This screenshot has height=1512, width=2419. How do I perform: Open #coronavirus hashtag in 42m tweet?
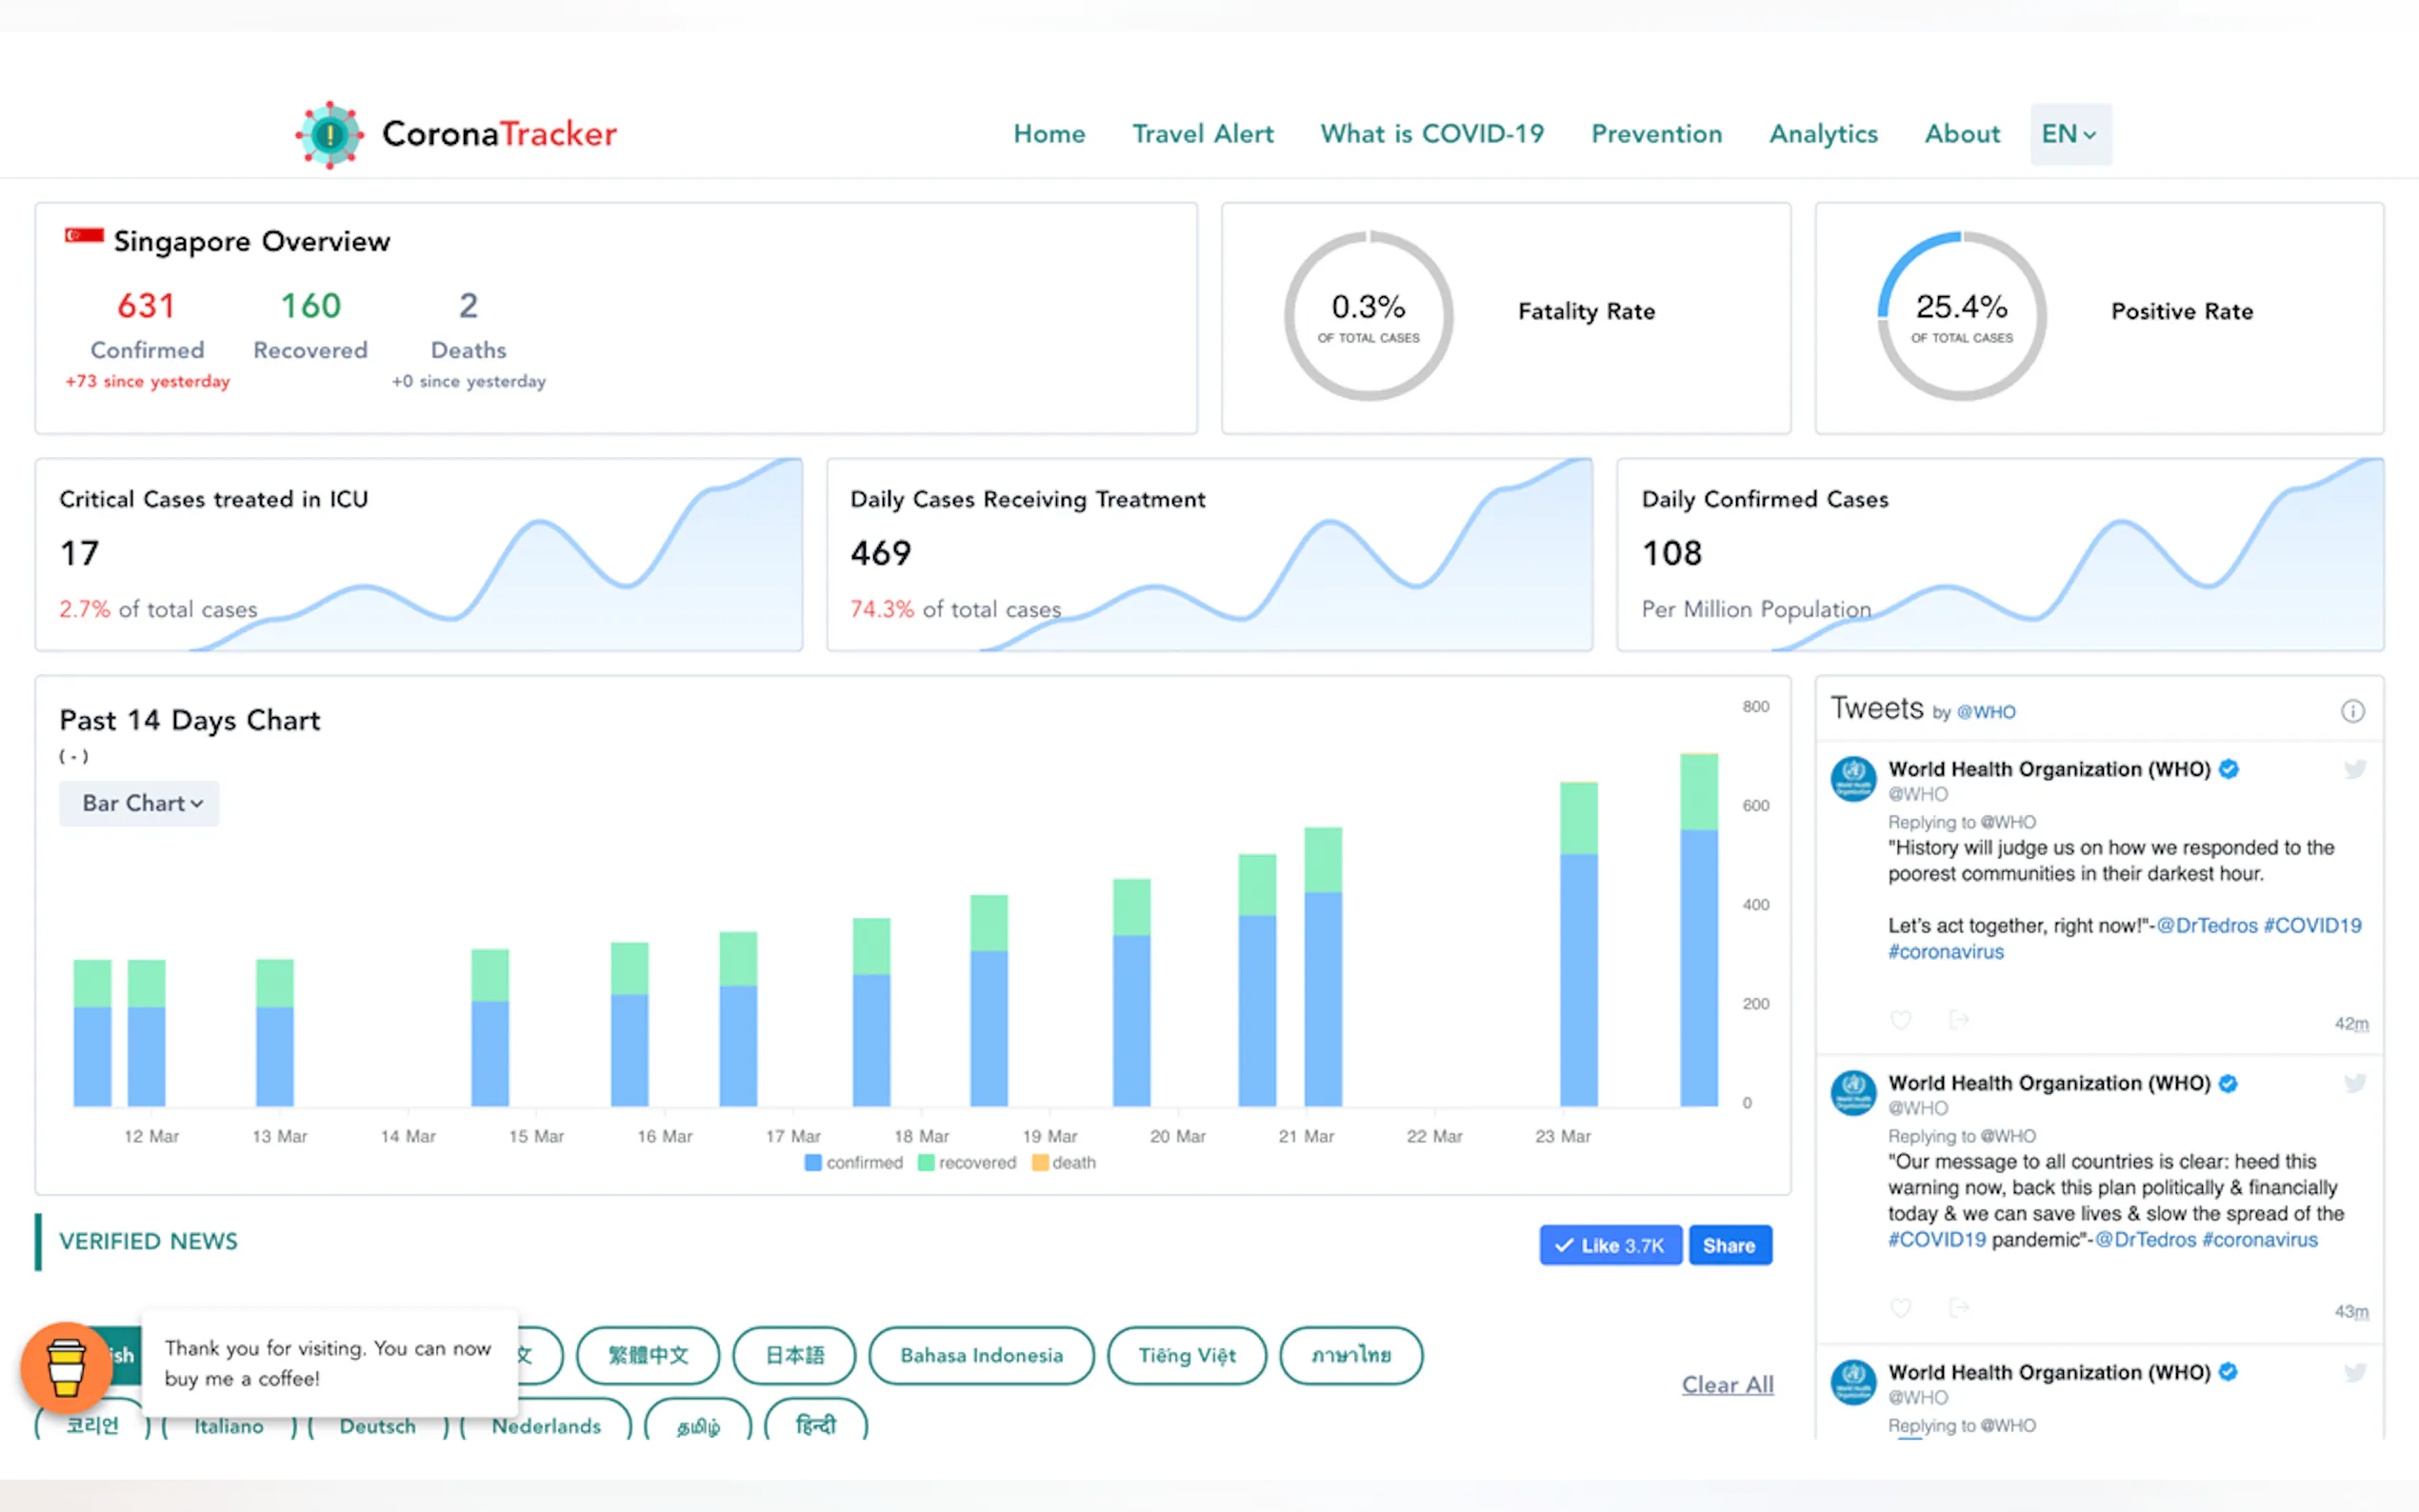point(1946,951)
